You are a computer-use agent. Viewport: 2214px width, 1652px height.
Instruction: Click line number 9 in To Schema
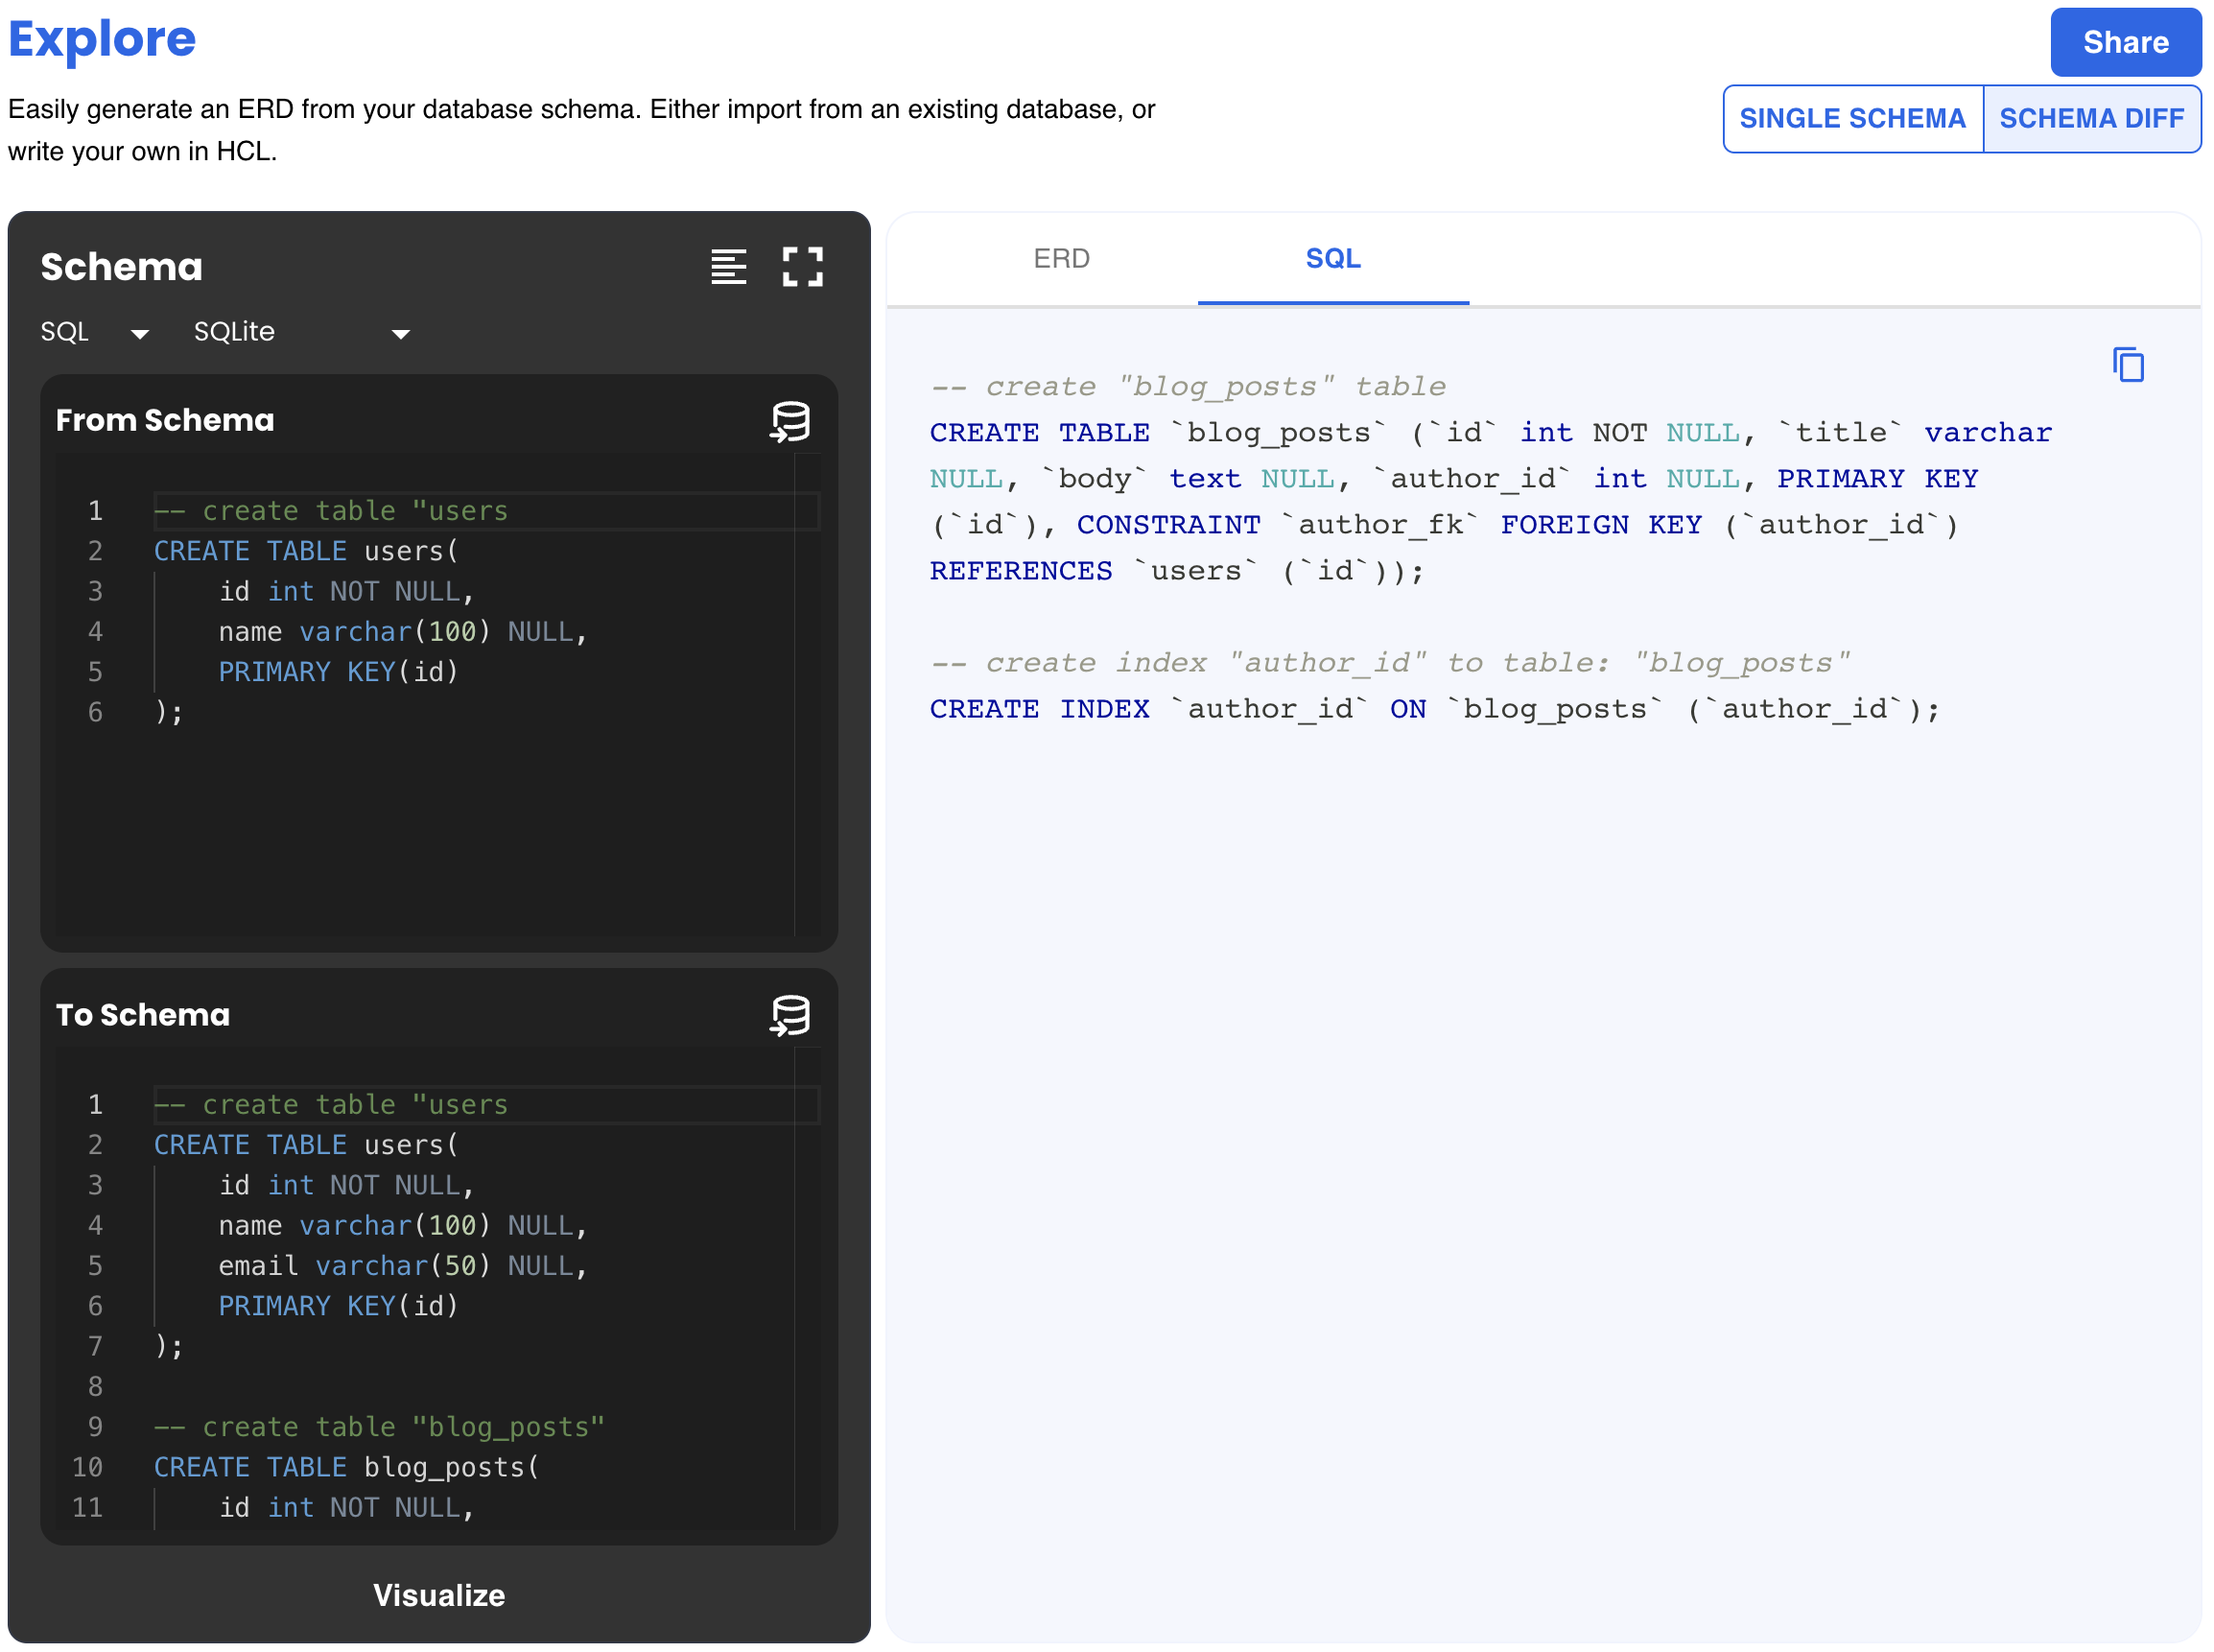click(95, 1427)
